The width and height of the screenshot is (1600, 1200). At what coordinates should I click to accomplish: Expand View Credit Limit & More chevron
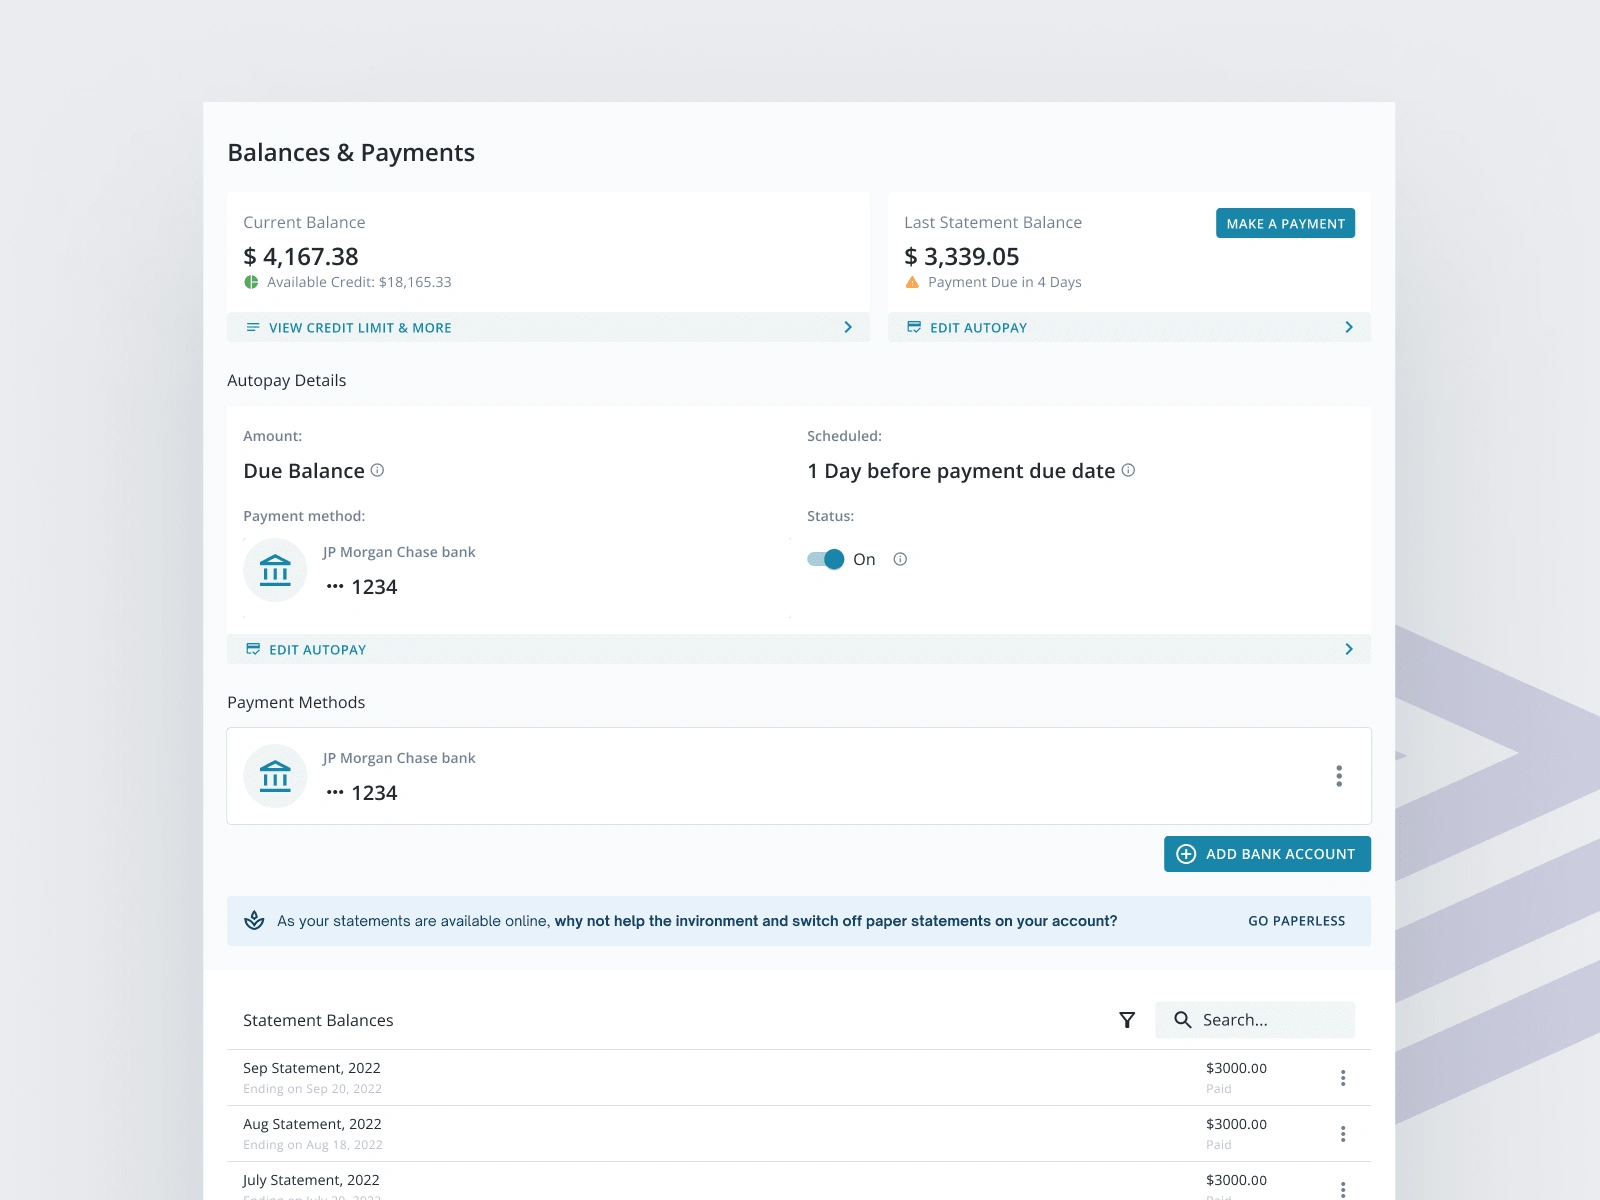pyautogui.click(x=848, y=327)
